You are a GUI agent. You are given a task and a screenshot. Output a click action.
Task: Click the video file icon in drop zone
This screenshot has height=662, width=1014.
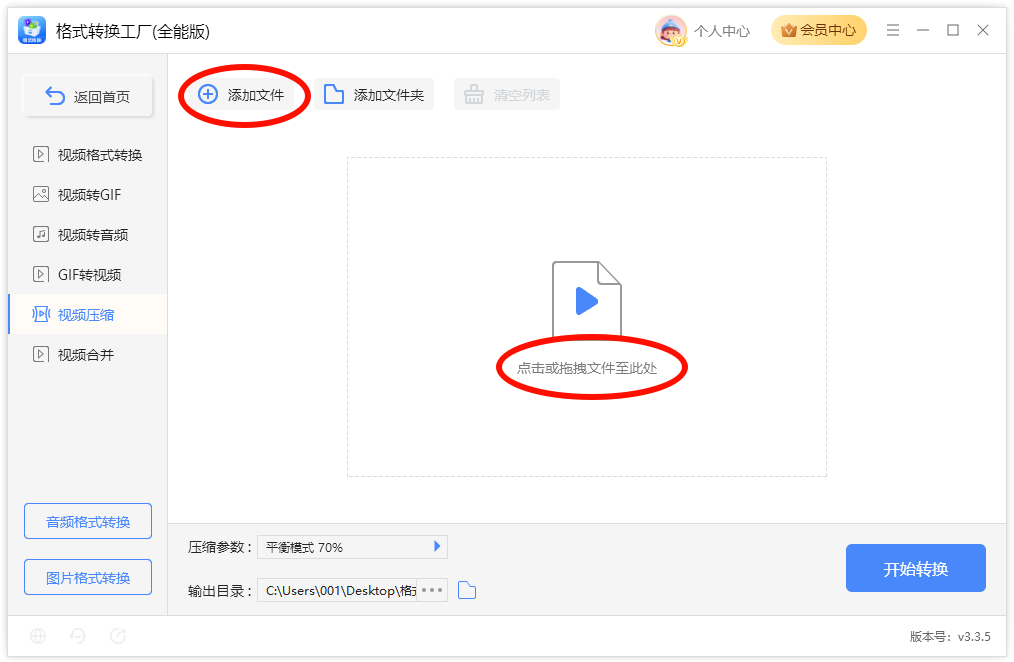587,299
